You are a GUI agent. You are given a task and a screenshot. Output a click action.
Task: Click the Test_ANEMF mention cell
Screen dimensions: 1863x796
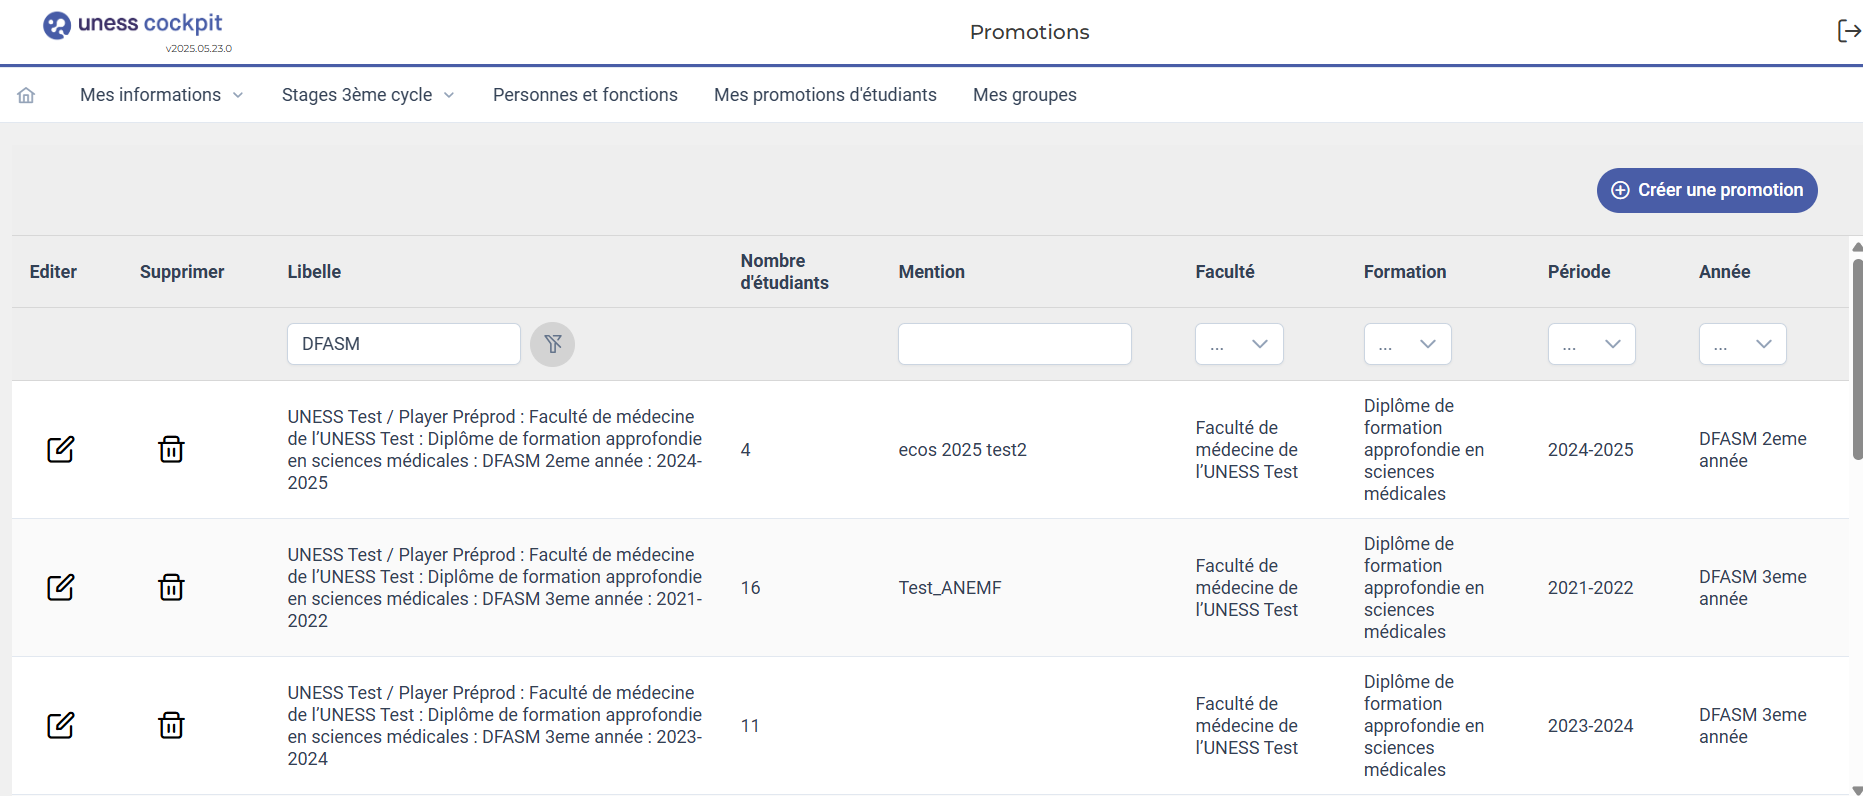pos(949,588)
